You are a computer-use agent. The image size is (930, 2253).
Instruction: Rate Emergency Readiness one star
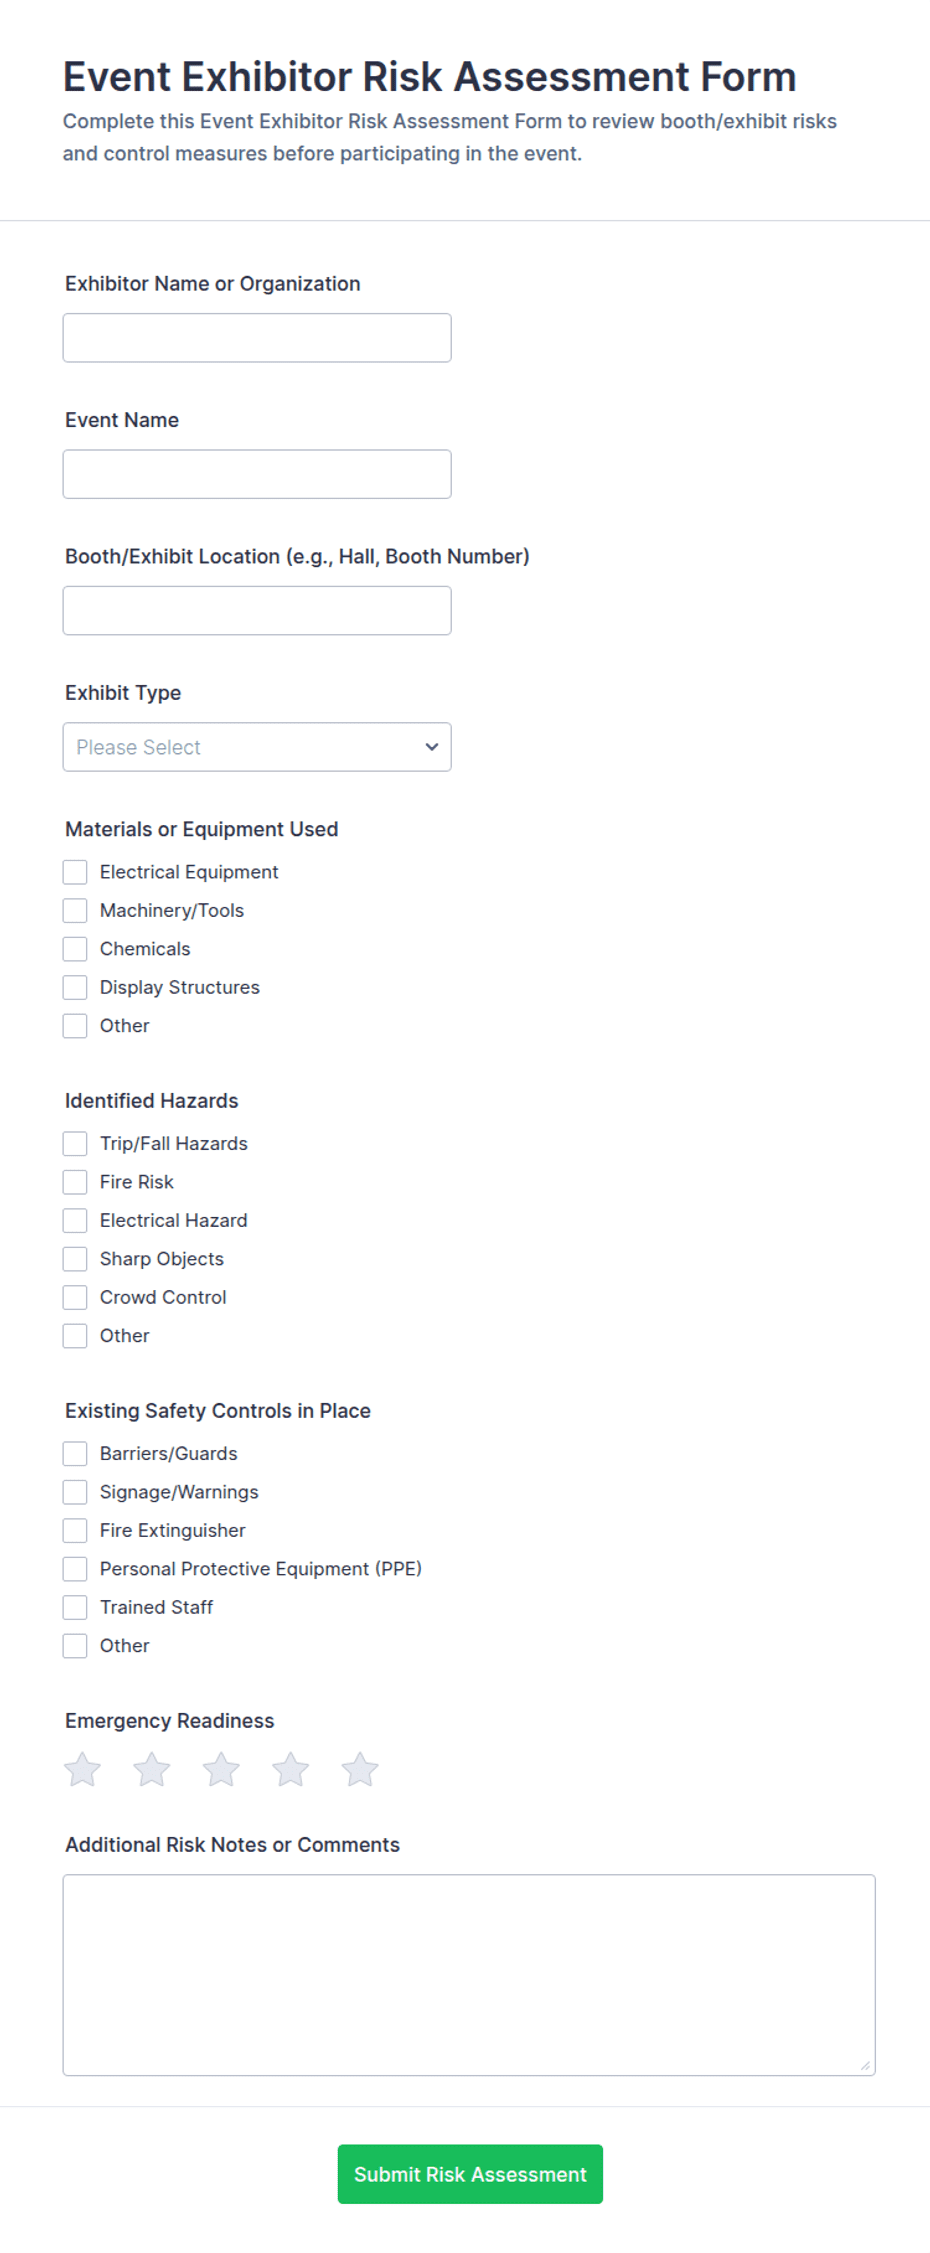tap(82, 1769)
